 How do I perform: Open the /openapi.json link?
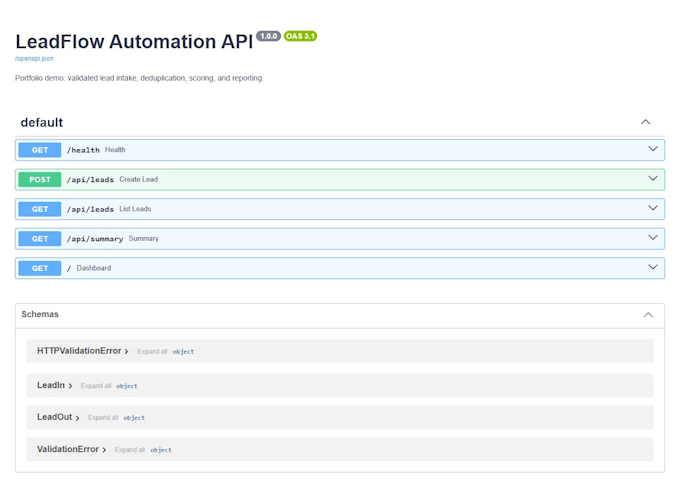34,59
